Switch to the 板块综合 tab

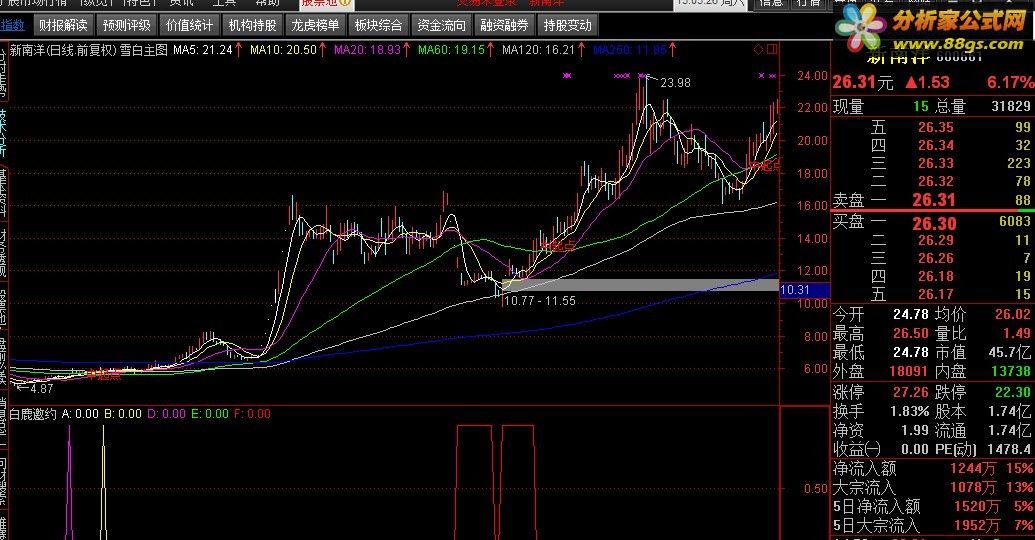click(x=379, y=26)
